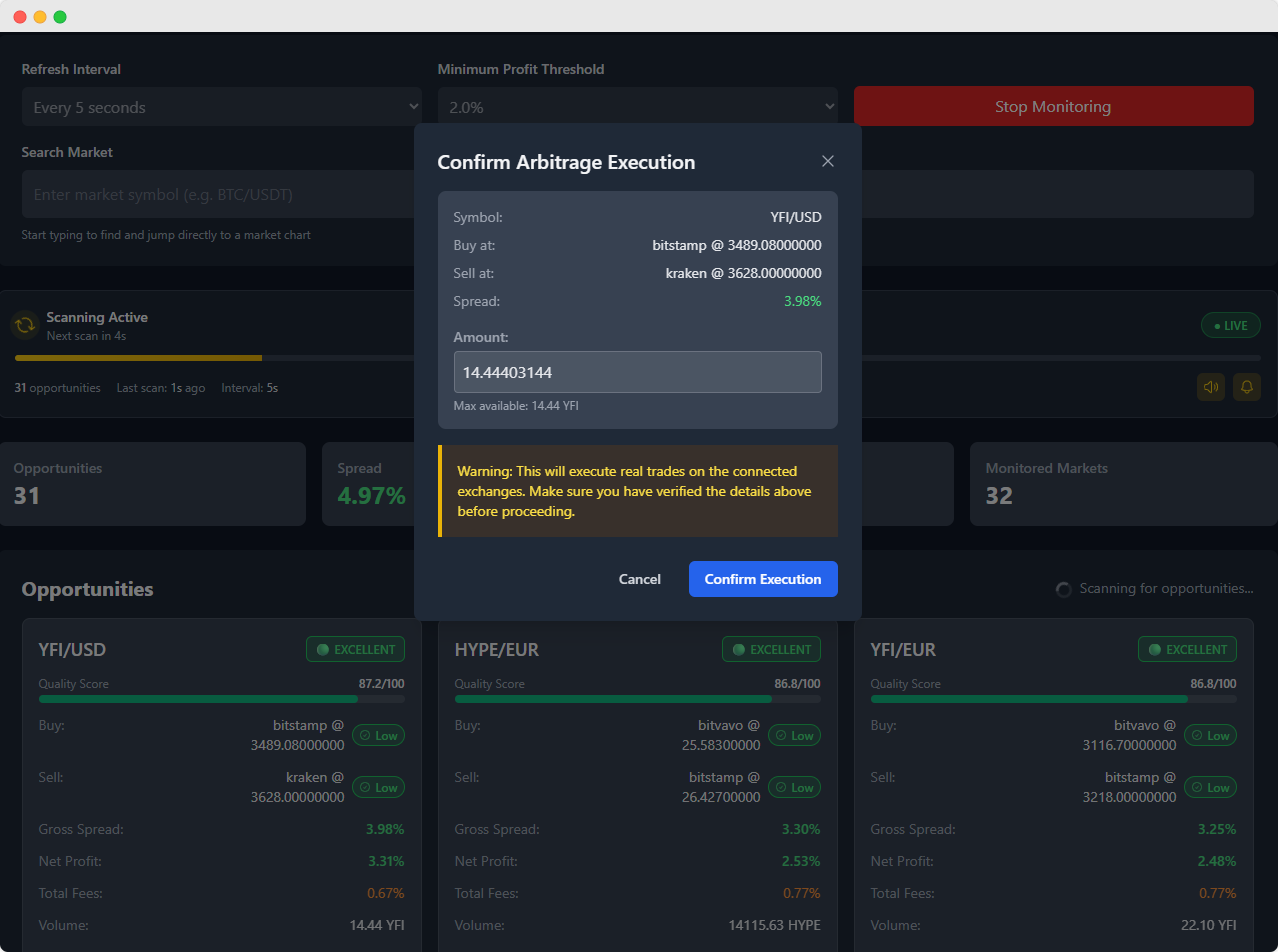
Task: Click the spinner beside Scanning for opportunities
Action: pos(1063,589)
